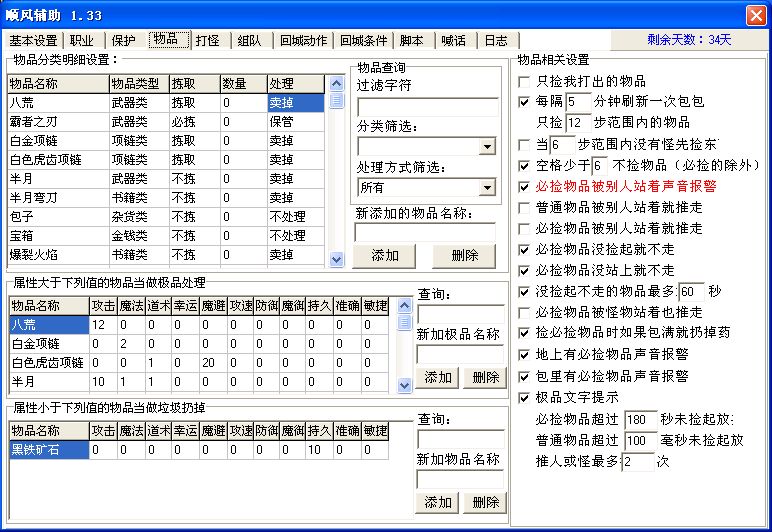Toggle 没捡起不走的物品最多60秒 checkbox
772x532 pixels.
coord(524,292)
